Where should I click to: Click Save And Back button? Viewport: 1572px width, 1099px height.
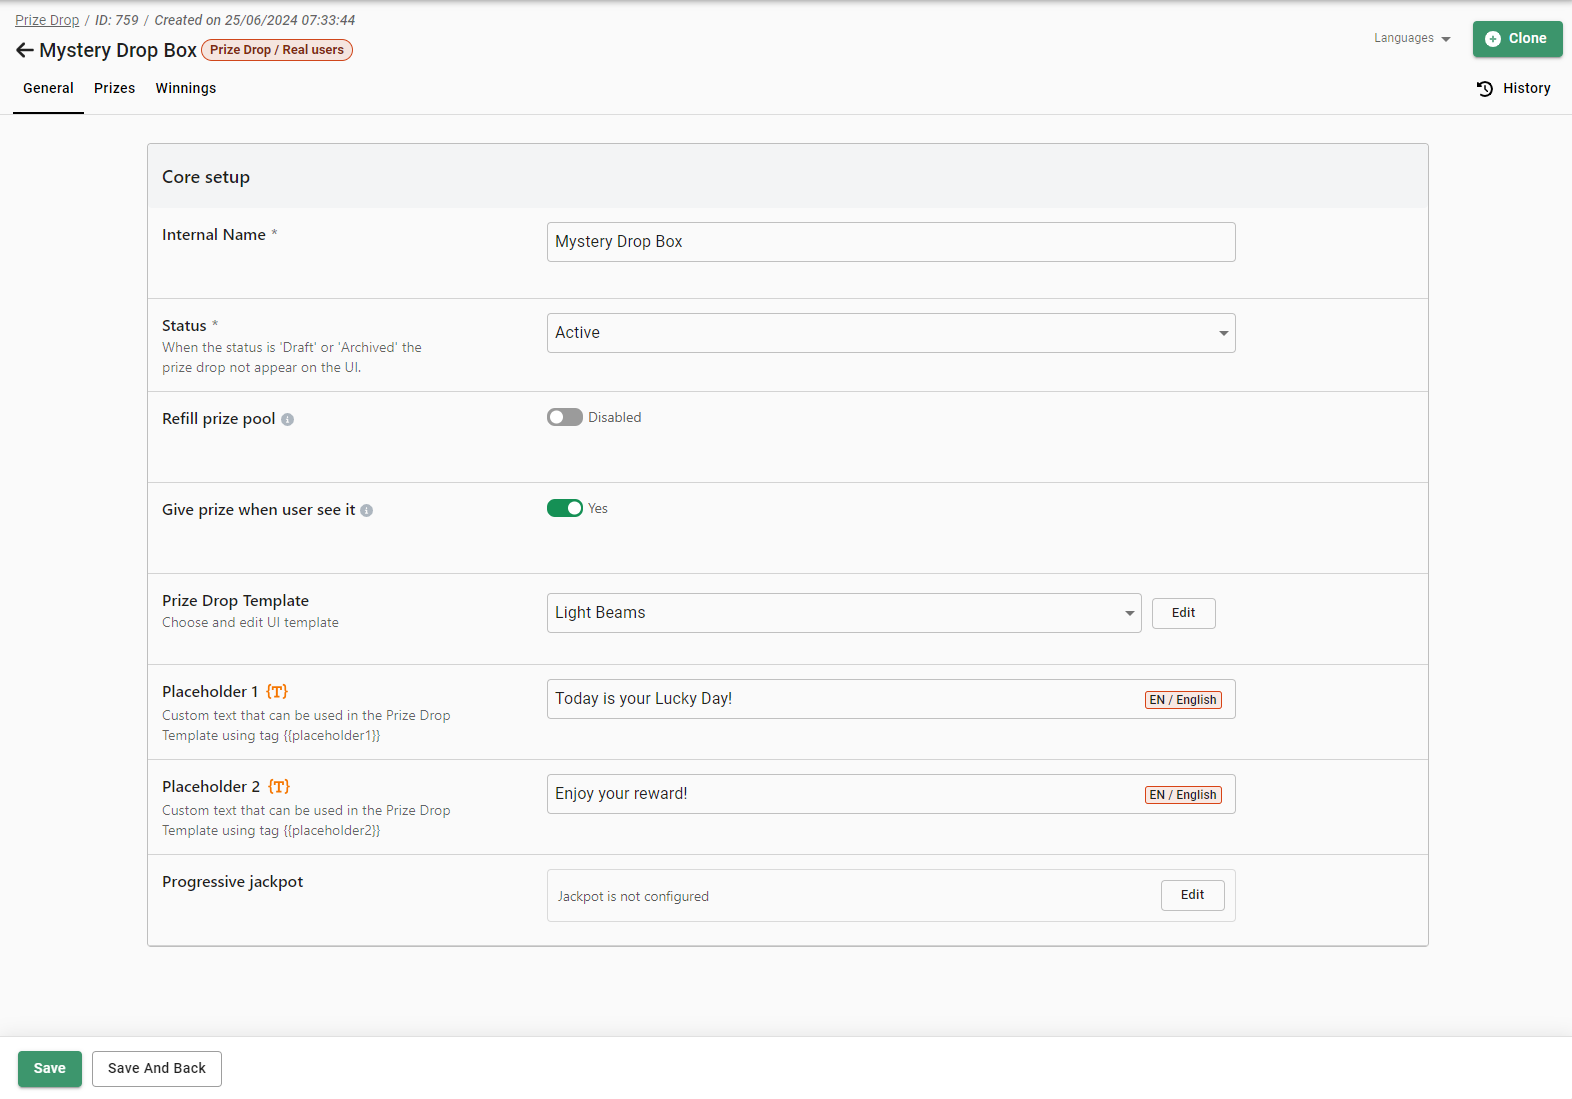point(157,1069)
